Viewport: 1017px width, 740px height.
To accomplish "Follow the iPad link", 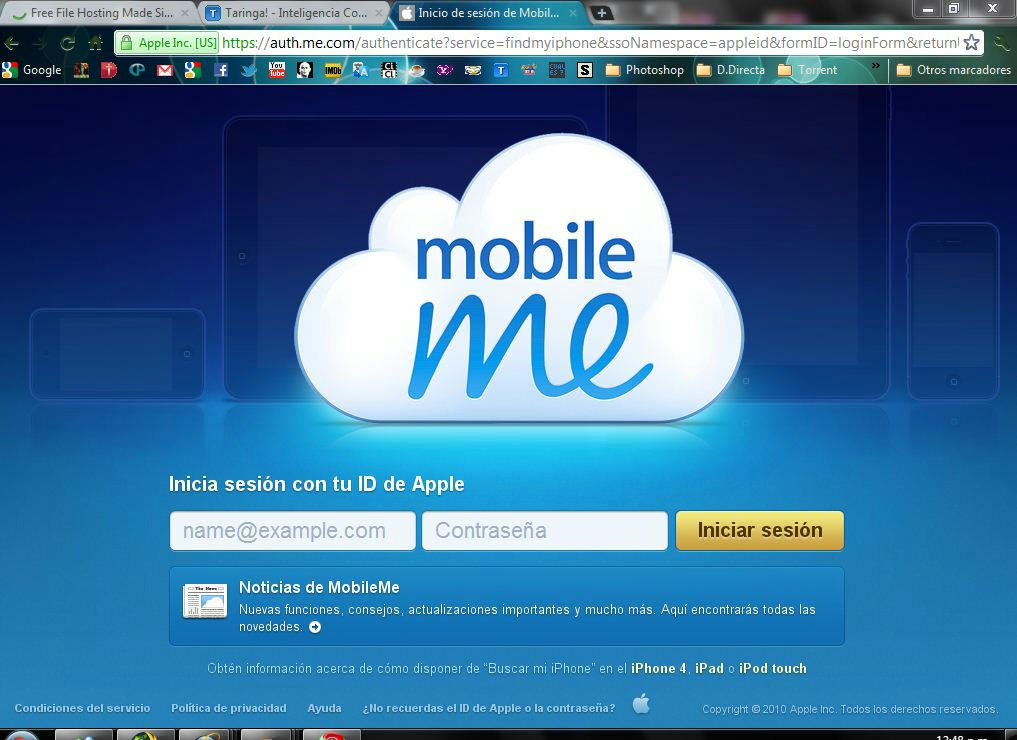I will 709,669.
